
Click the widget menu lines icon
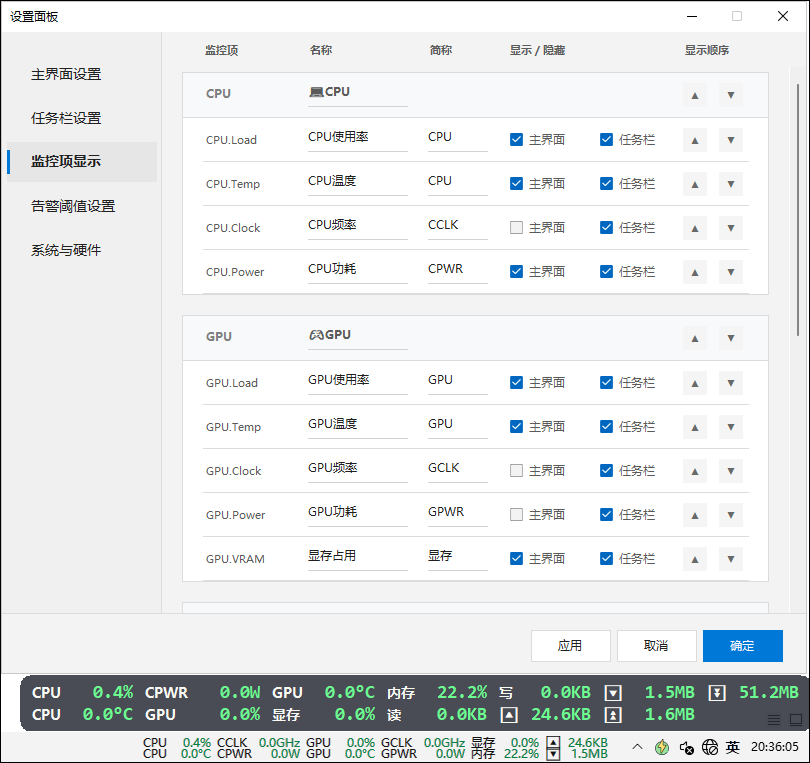pos(774,720)
